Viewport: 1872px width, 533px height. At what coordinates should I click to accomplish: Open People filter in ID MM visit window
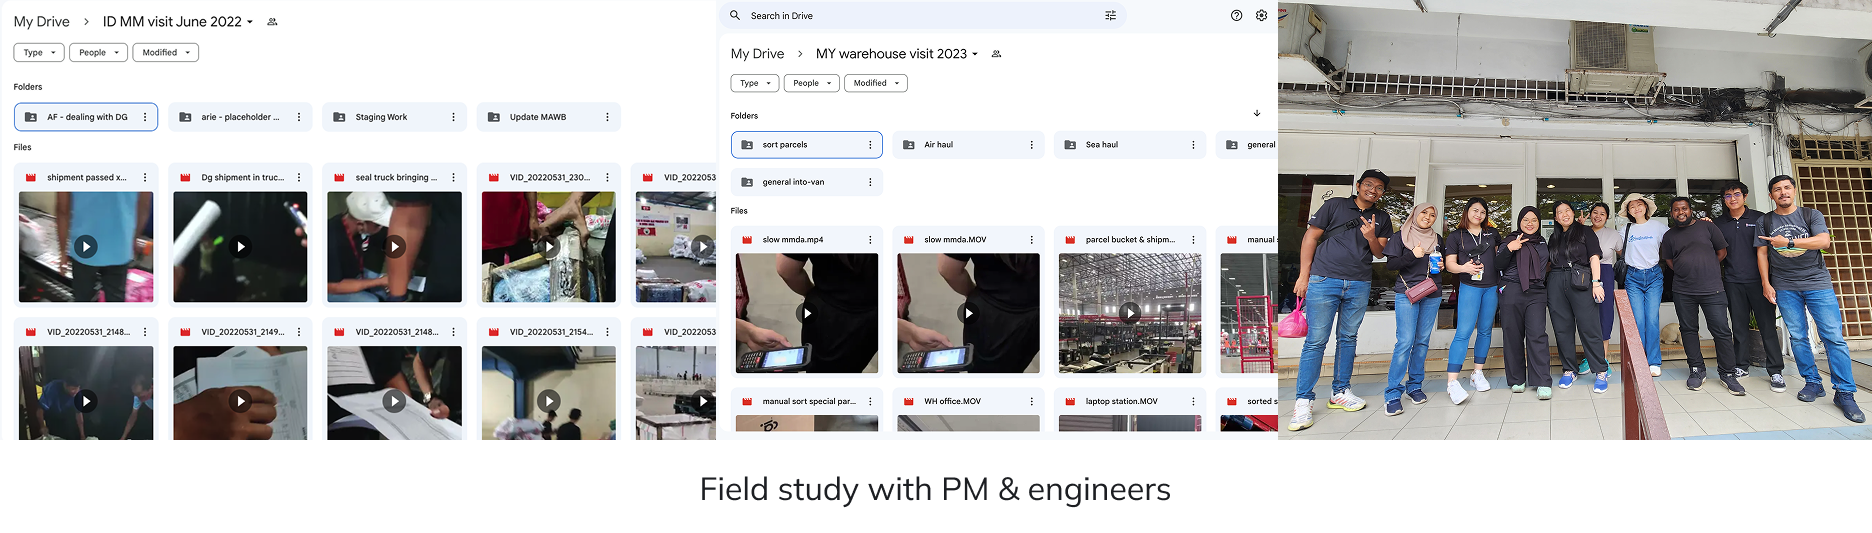(x=98, y=53)
